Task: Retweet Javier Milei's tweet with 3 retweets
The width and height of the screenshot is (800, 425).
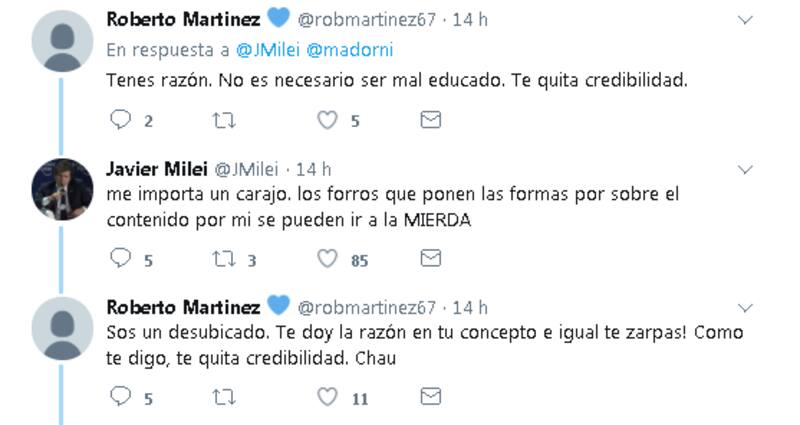Action: click(x=224, y=259)
